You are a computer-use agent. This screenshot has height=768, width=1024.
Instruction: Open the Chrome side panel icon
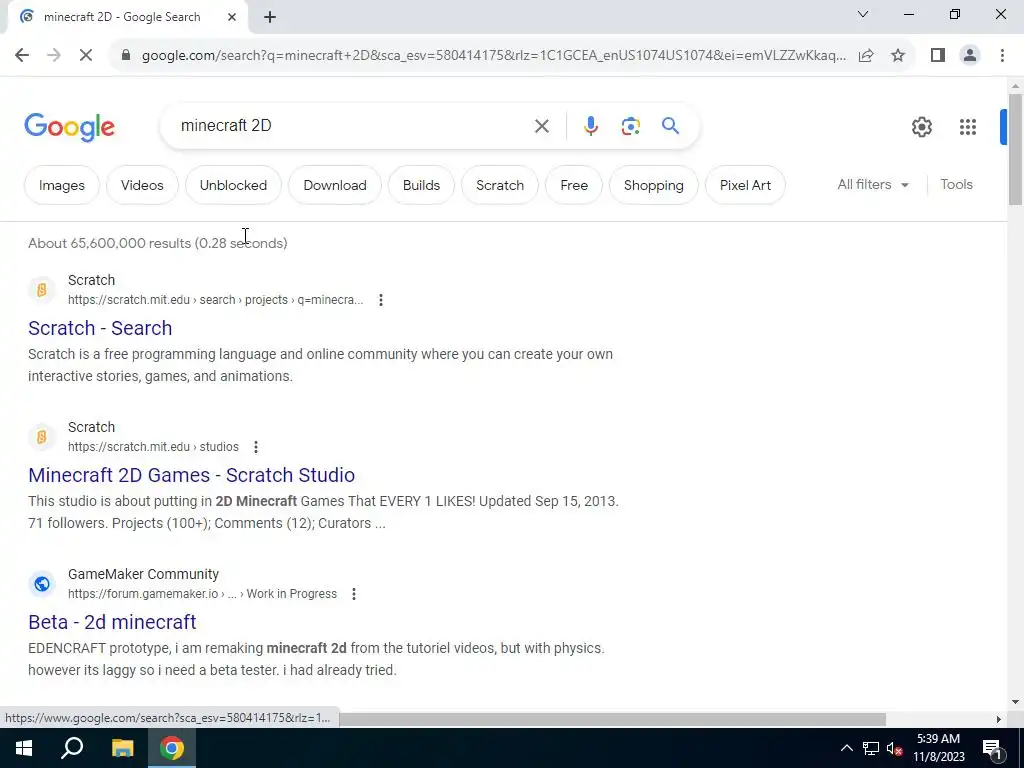[938, 56]
